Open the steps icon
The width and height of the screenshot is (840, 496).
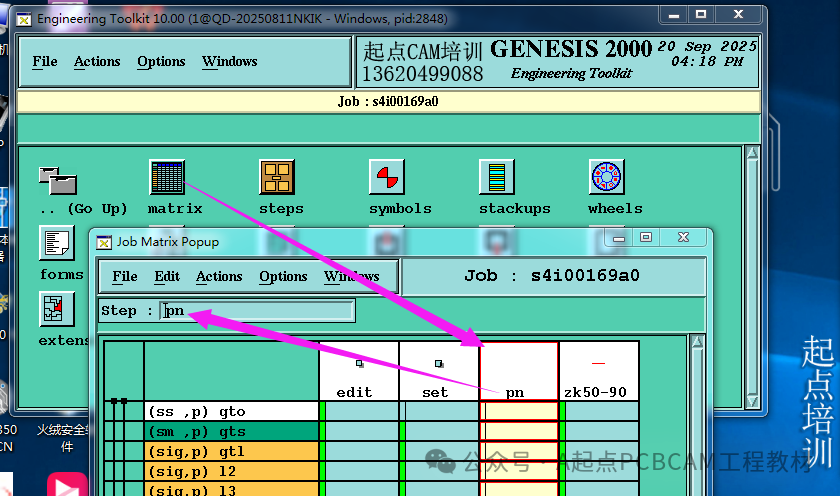[277, 177]
